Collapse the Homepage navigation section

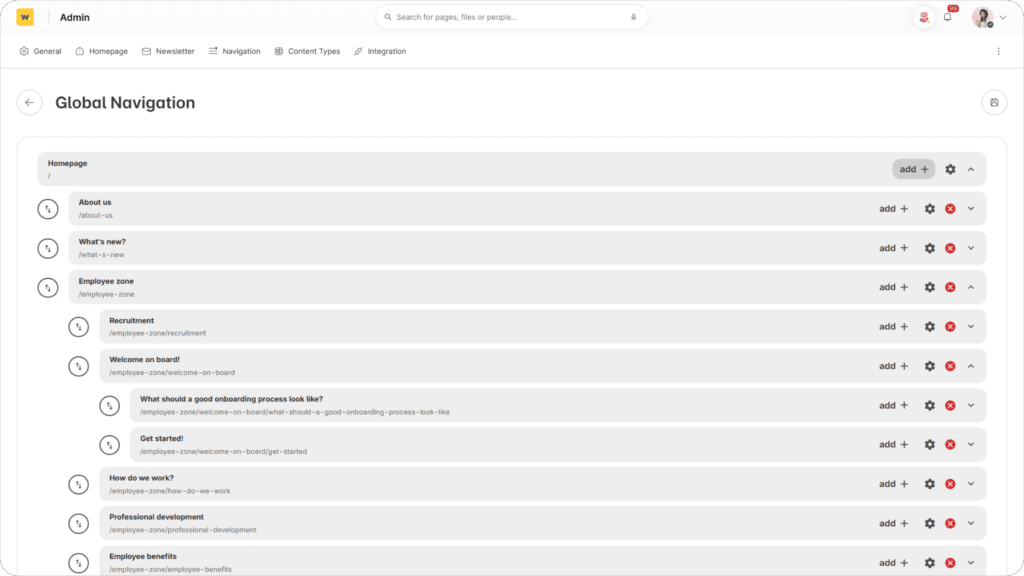click(970, 169)
